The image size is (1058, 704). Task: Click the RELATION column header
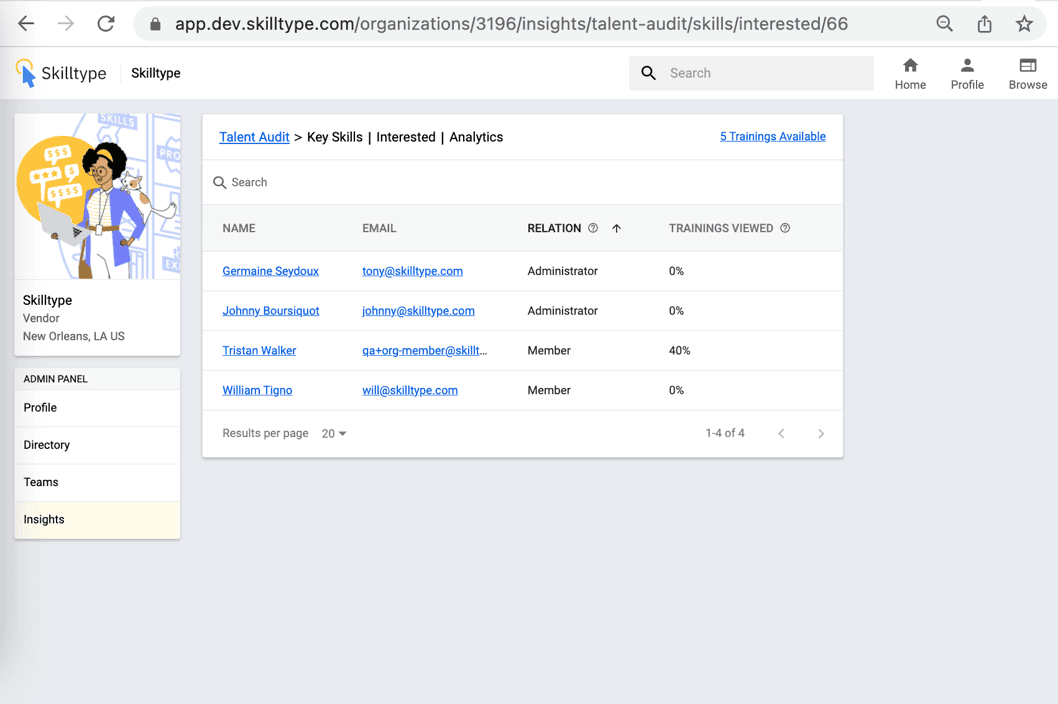click(x=554, y=228)
